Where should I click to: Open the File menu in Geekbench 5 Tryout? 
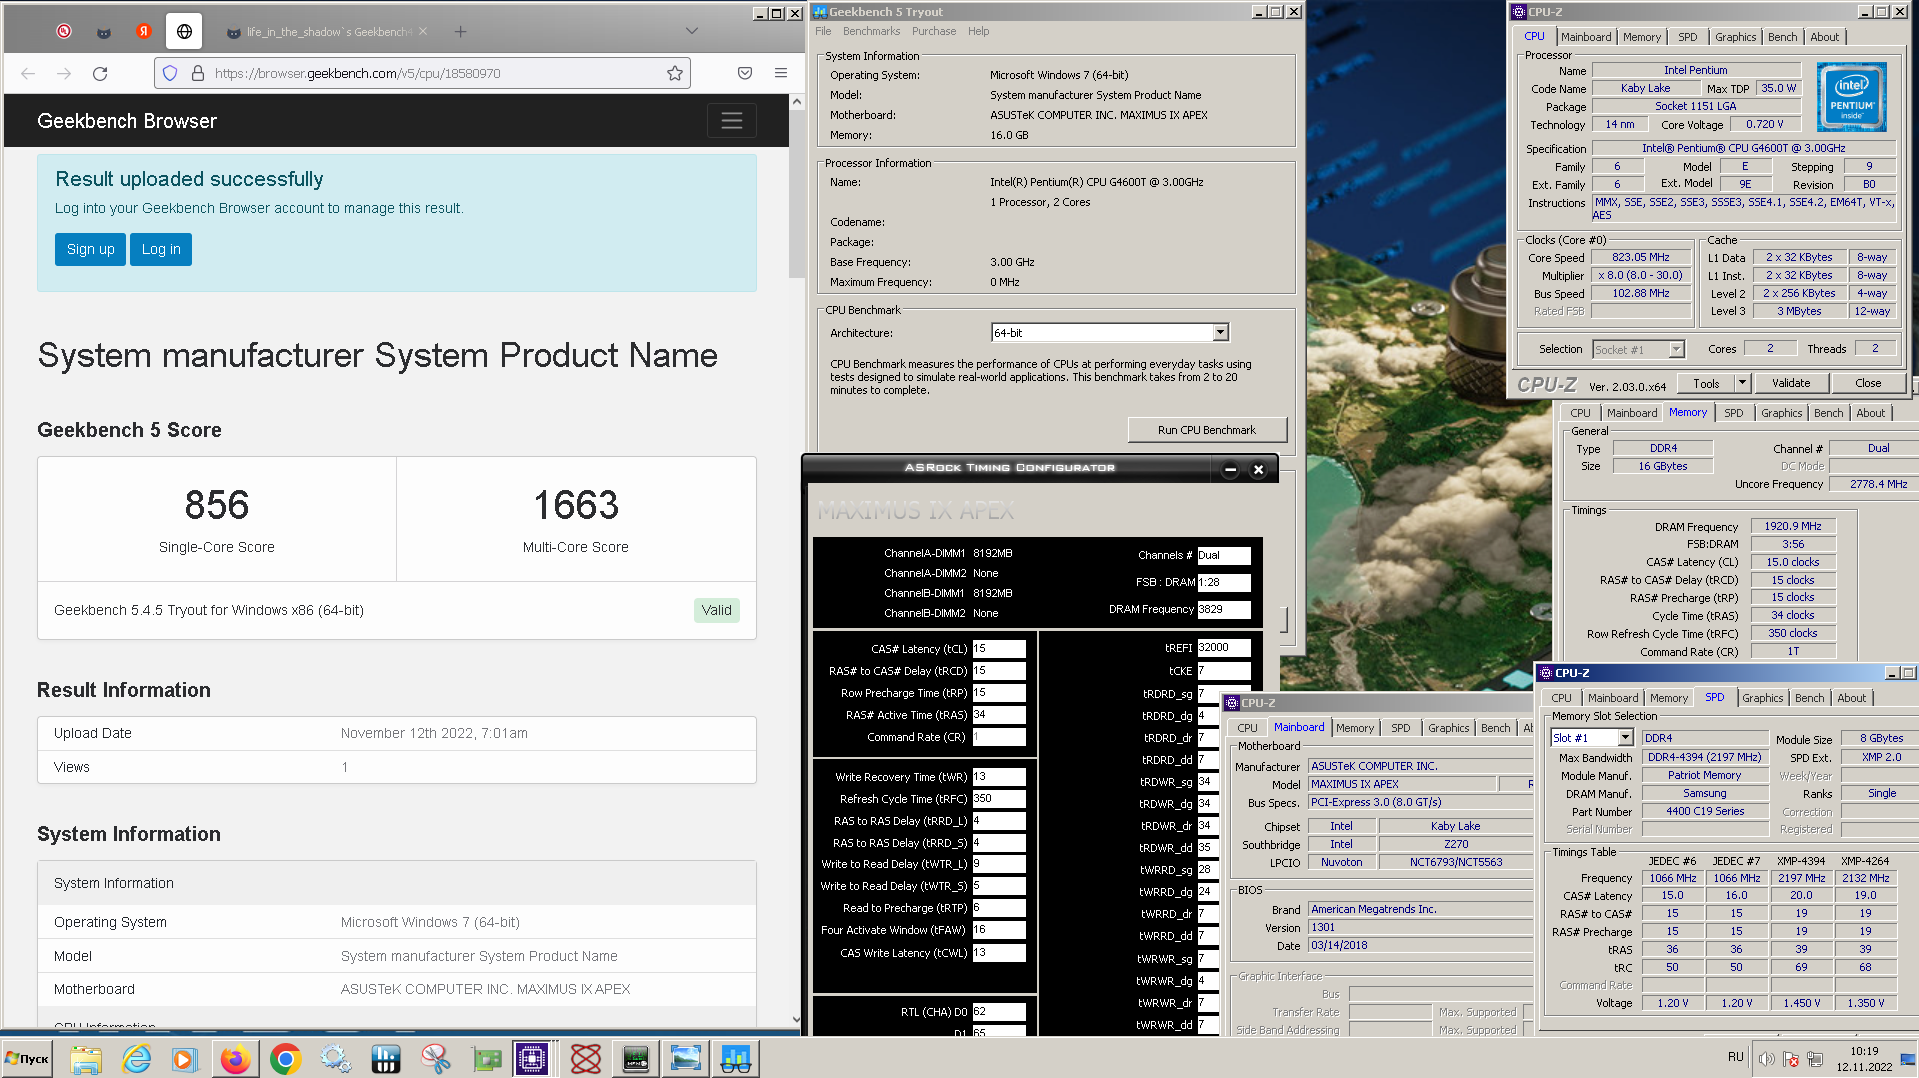(823, 31)
